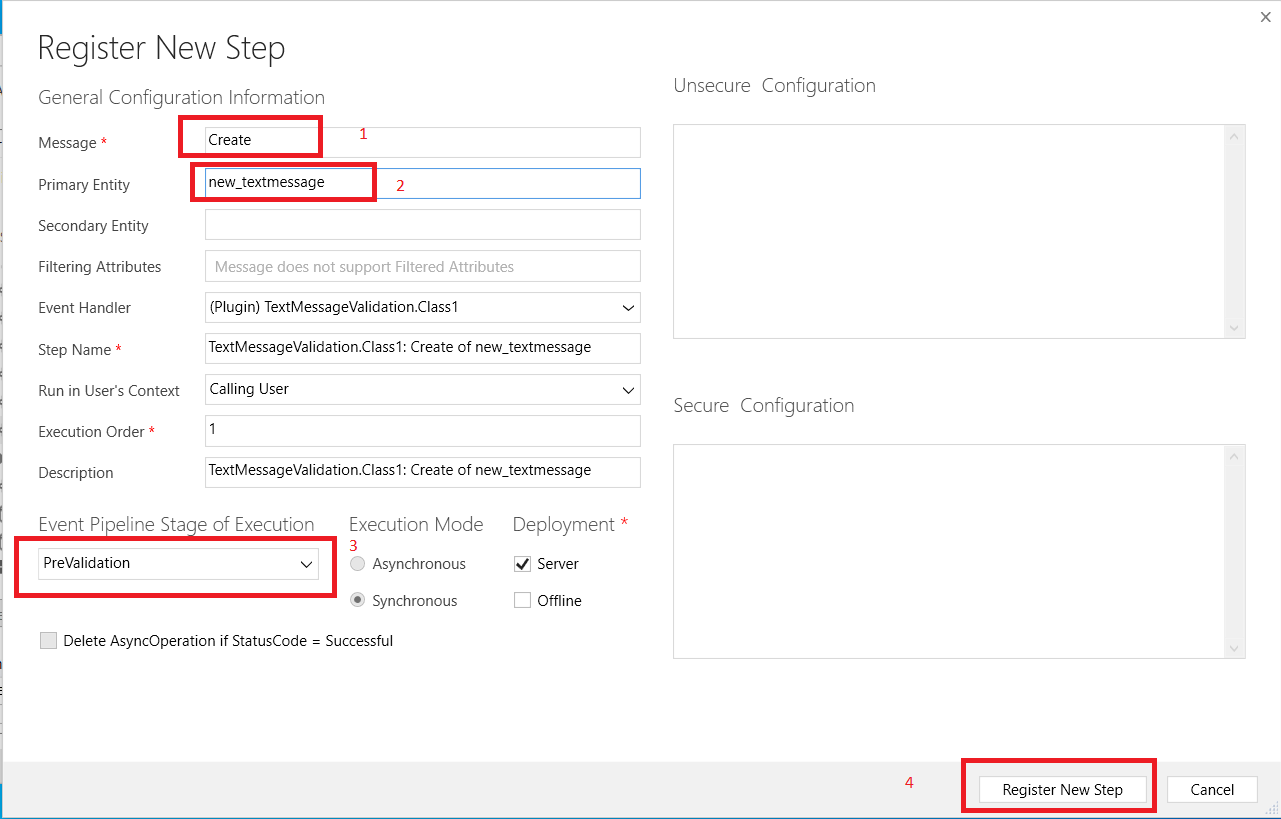Close the Register New Step dialog
The image size is (1281, 819).
[1267, 16]
